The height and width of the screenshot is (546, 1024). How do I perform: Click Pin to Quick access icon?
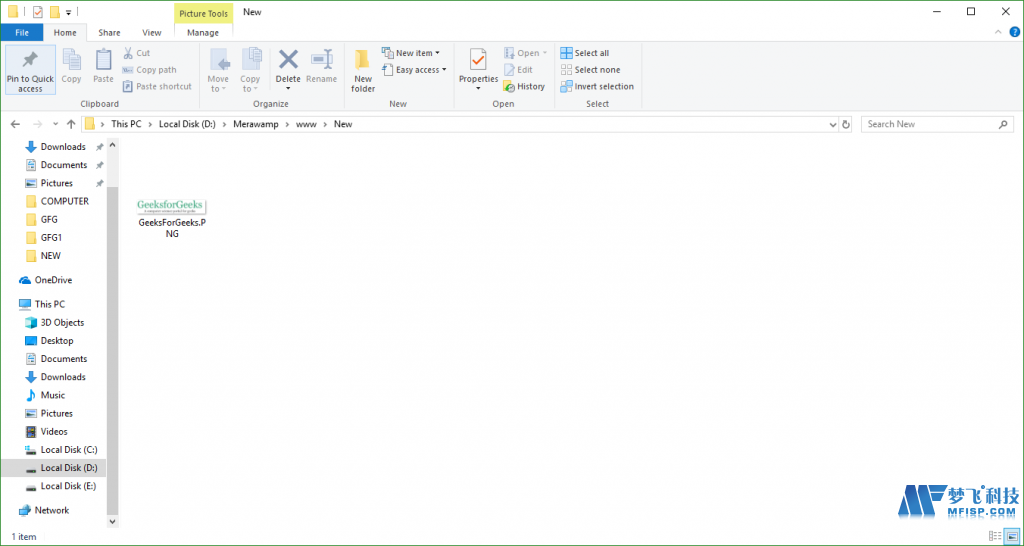tap(30, 60)
